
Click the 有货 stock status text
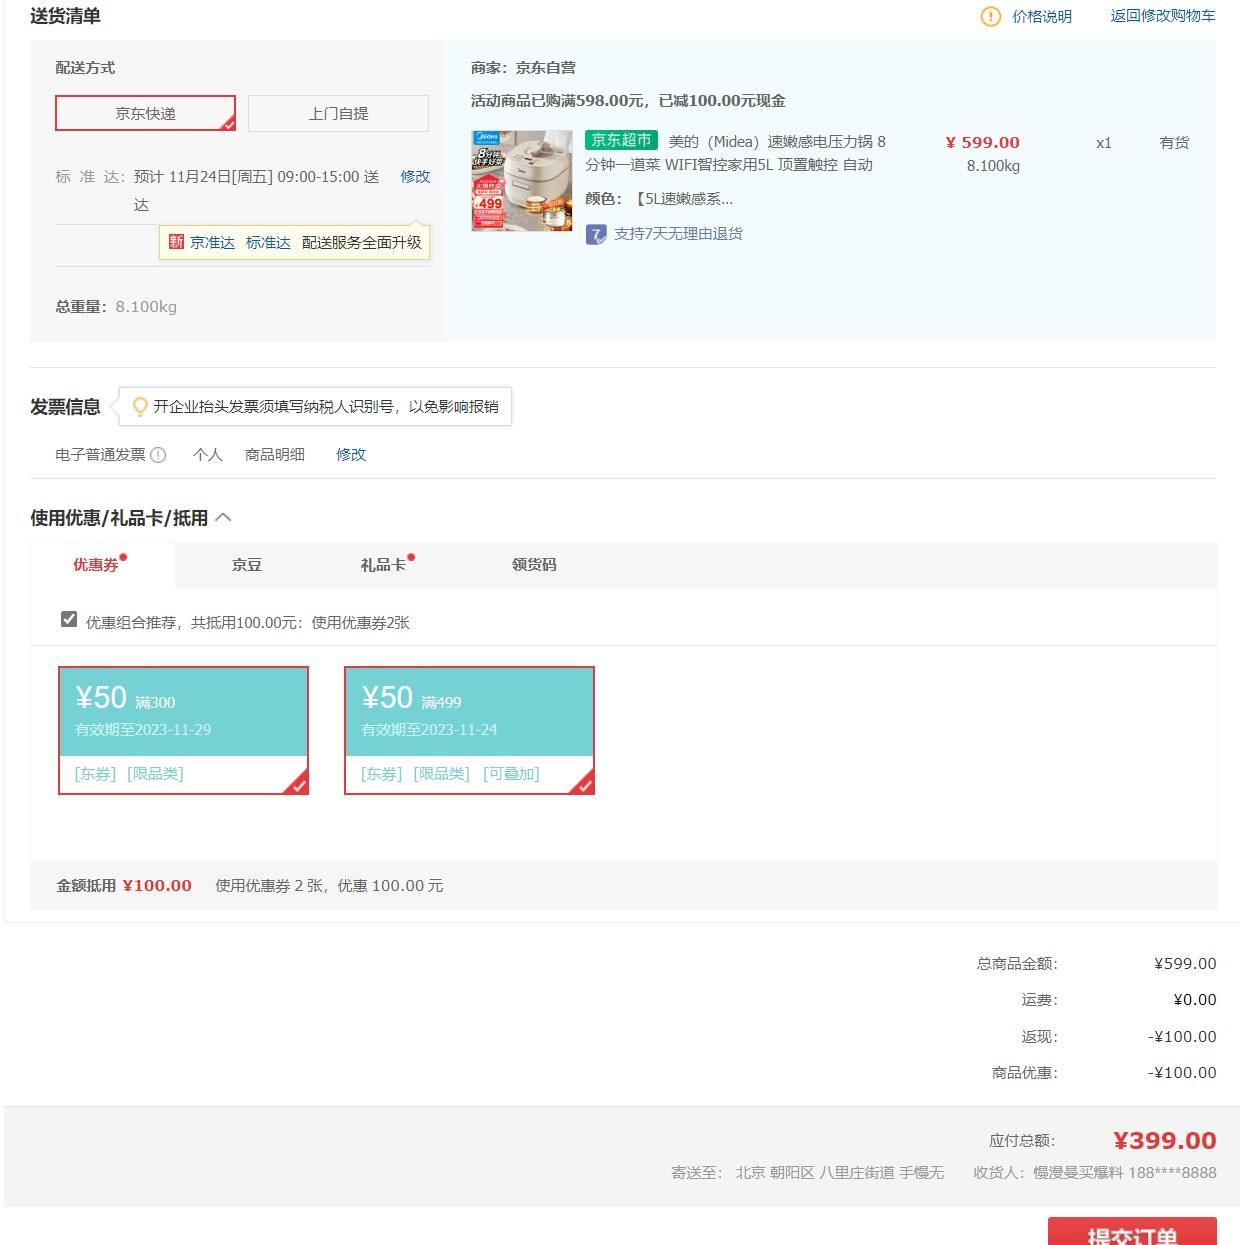1174,143
